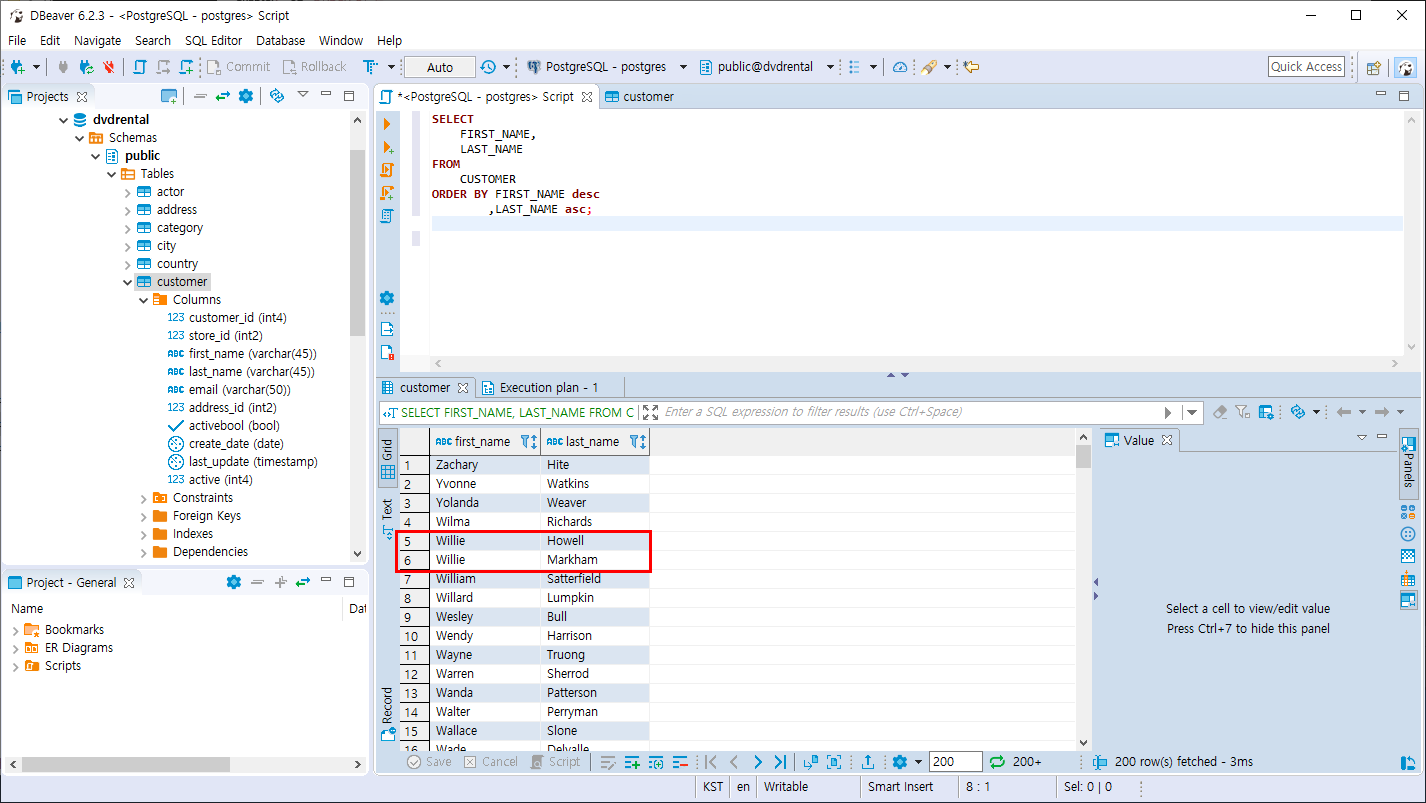The width and height of the screenshot is (1426, 803).
Task: Click Save button in results toolbar
Action: [x=430, y=762]
